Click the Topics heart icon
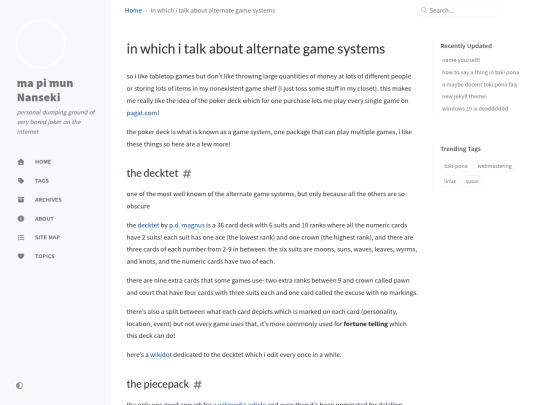540x405 pixels. point(21,256)
